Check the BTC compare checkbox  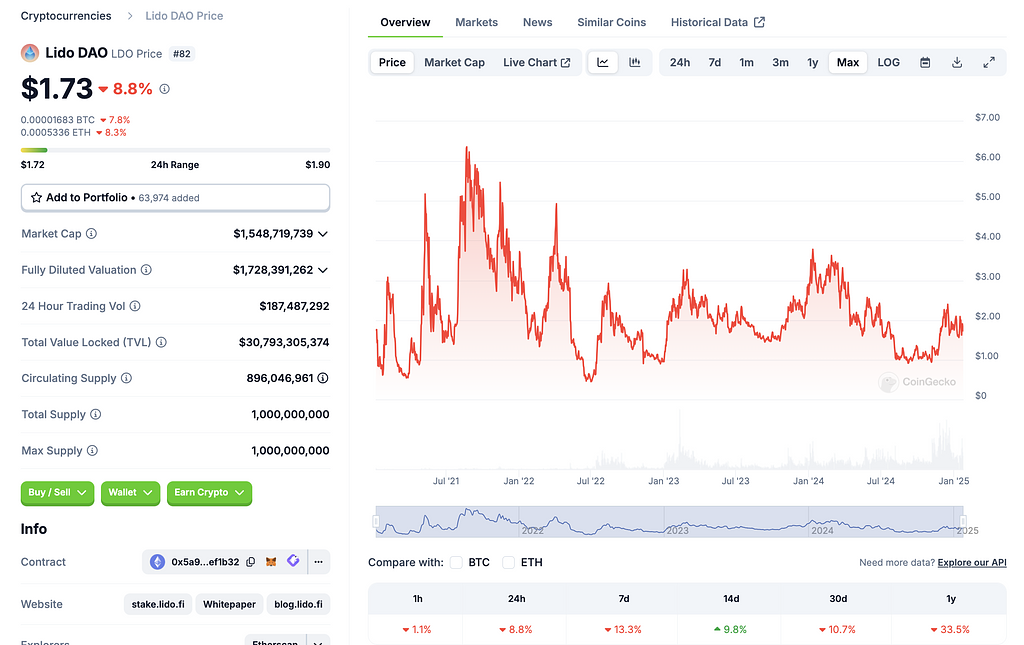(456, 563)
